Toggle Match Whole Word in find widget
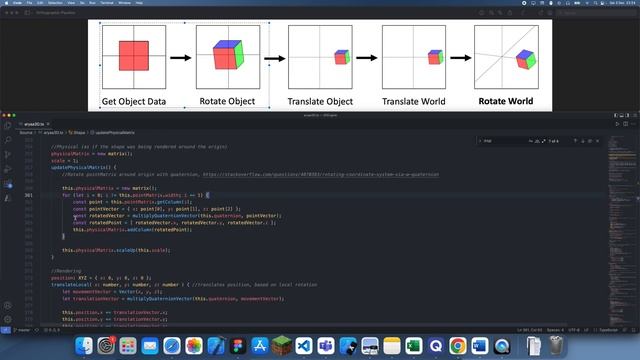640x360 pixels. [x=537, y=141]
